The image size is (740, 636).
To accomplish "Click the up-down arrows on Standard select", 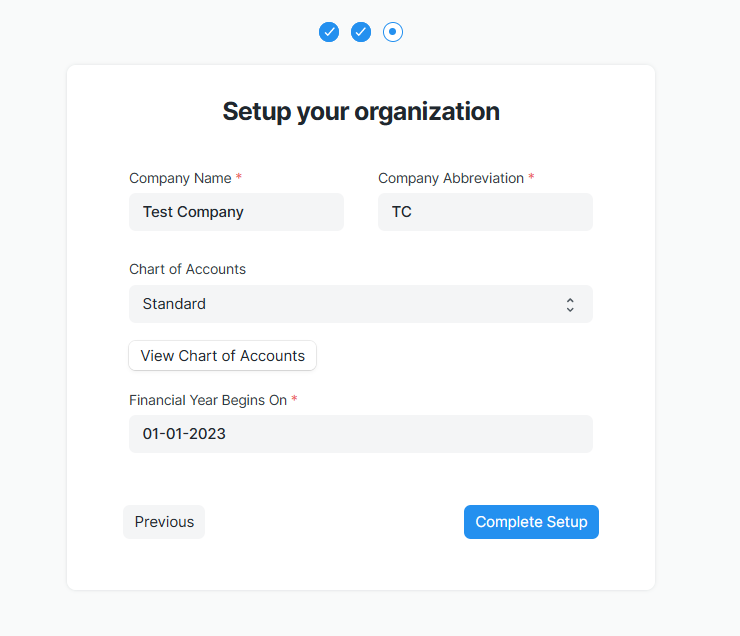I will coord(570,305).
